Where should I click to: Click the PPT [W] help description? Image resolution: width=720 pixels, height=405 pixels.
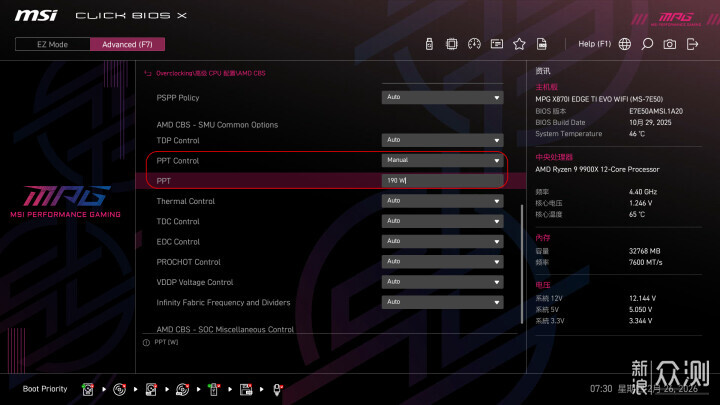166,342
